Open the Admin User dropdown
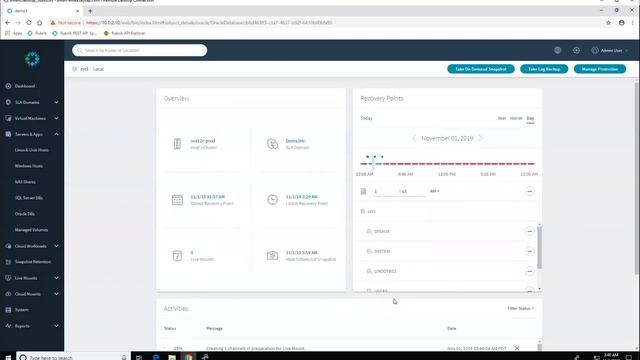640x360 pixels. pyautogui.click(x=610, y=51)
